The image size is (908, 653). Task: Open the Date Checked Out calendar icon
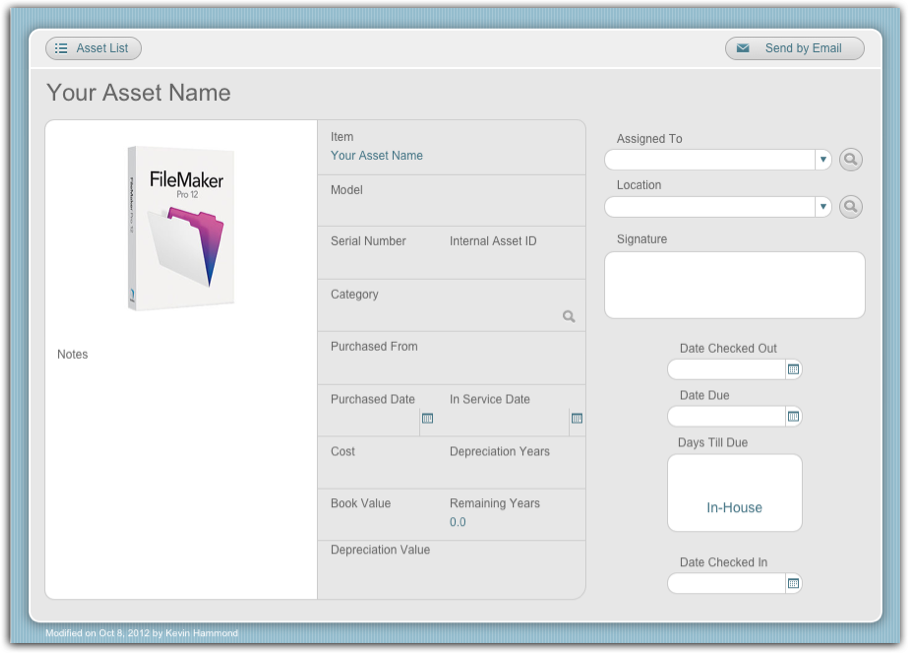[795, 369]
